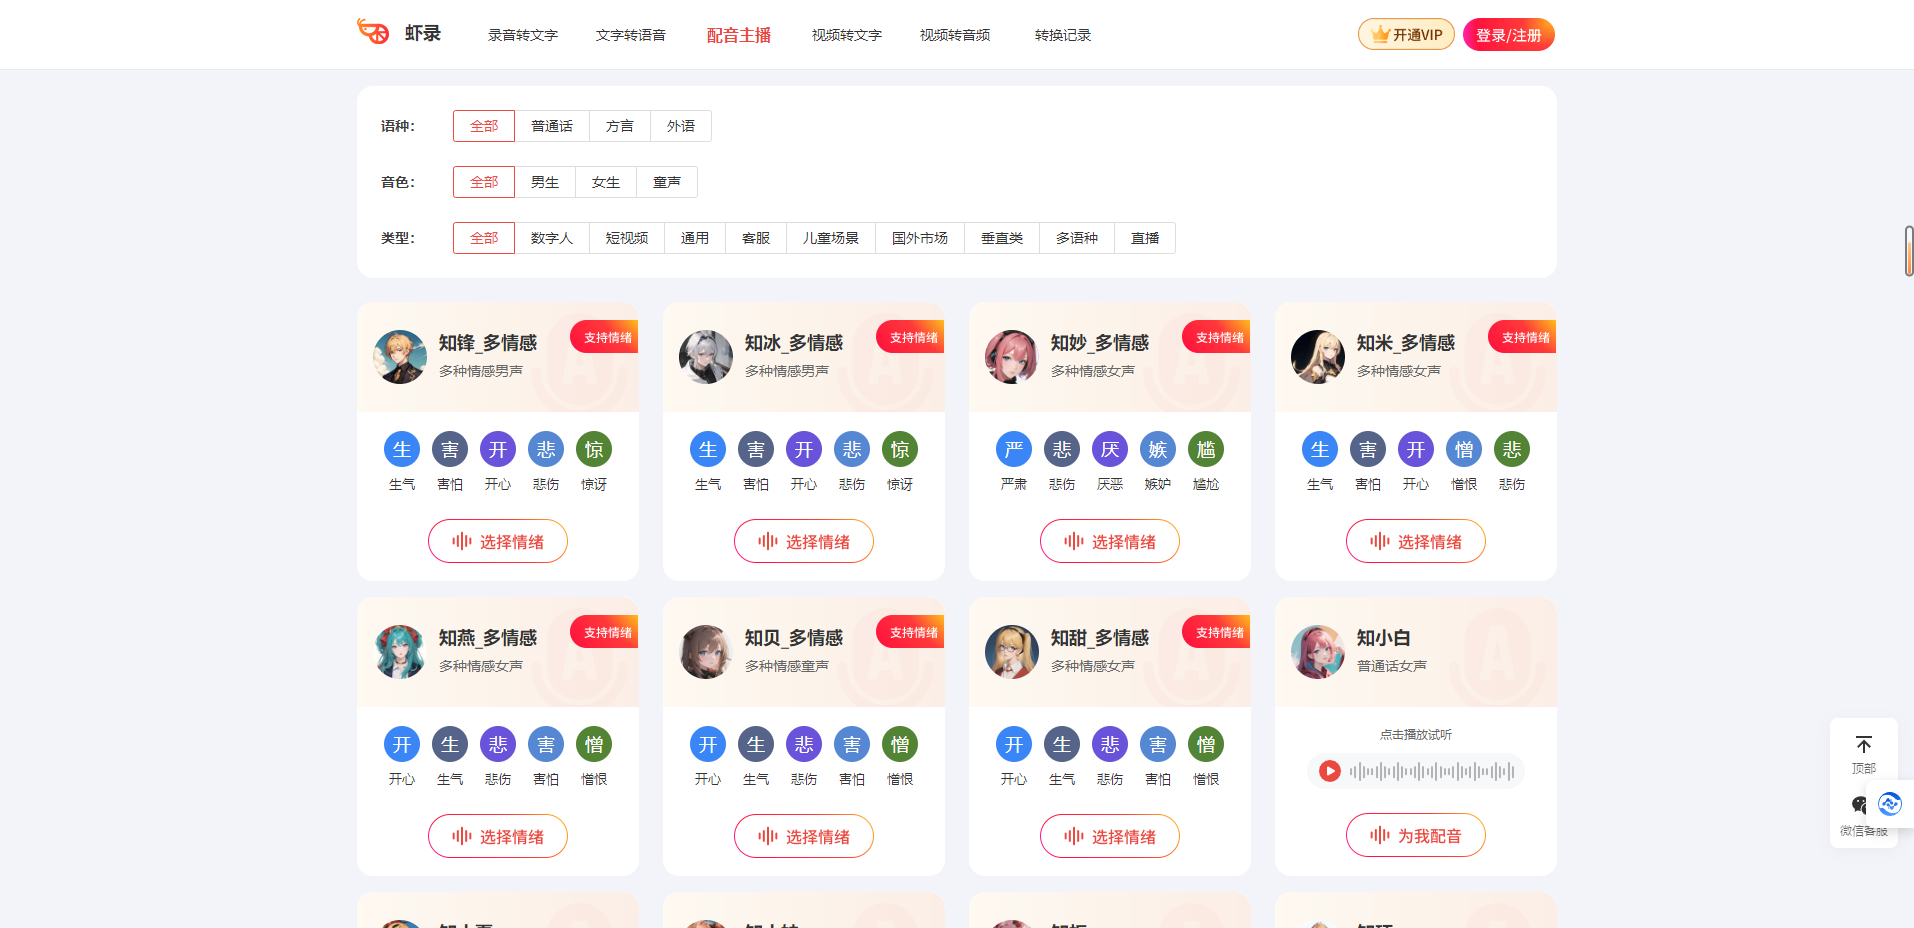Click the 虾录 logo icon

373,32
